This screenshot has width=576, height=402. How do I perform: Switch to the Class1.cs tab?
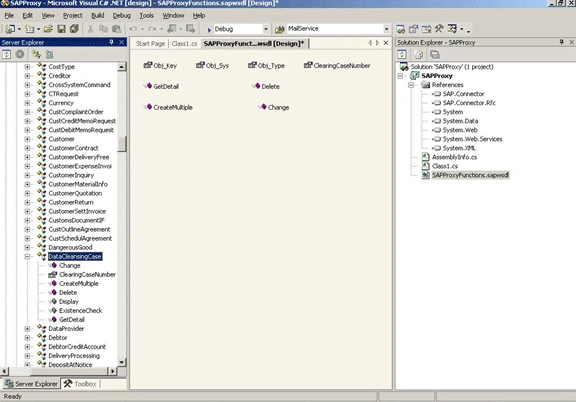(184, 44)
